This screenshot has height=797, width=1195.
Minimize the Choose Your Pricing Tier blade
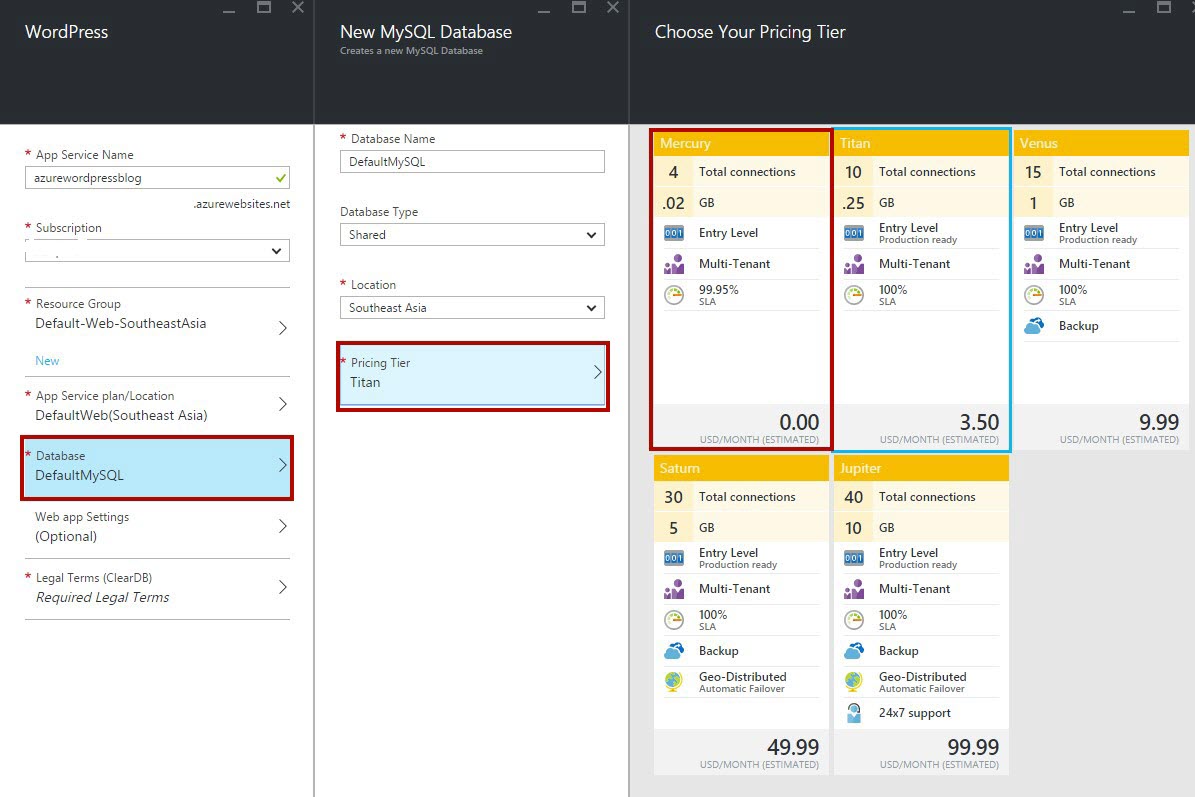pos(1129,11)
